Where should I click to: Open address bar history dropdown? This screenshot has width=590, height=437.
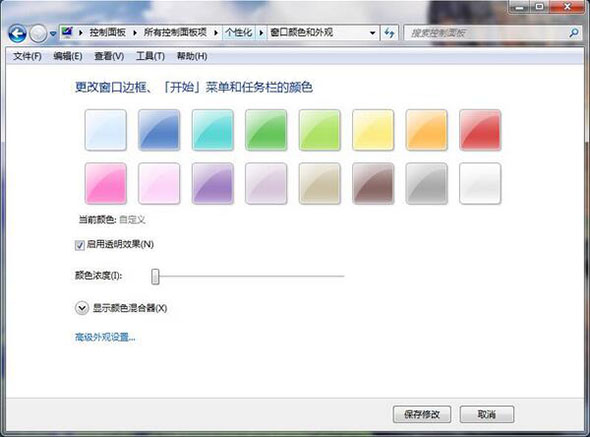tap(372, 33)
